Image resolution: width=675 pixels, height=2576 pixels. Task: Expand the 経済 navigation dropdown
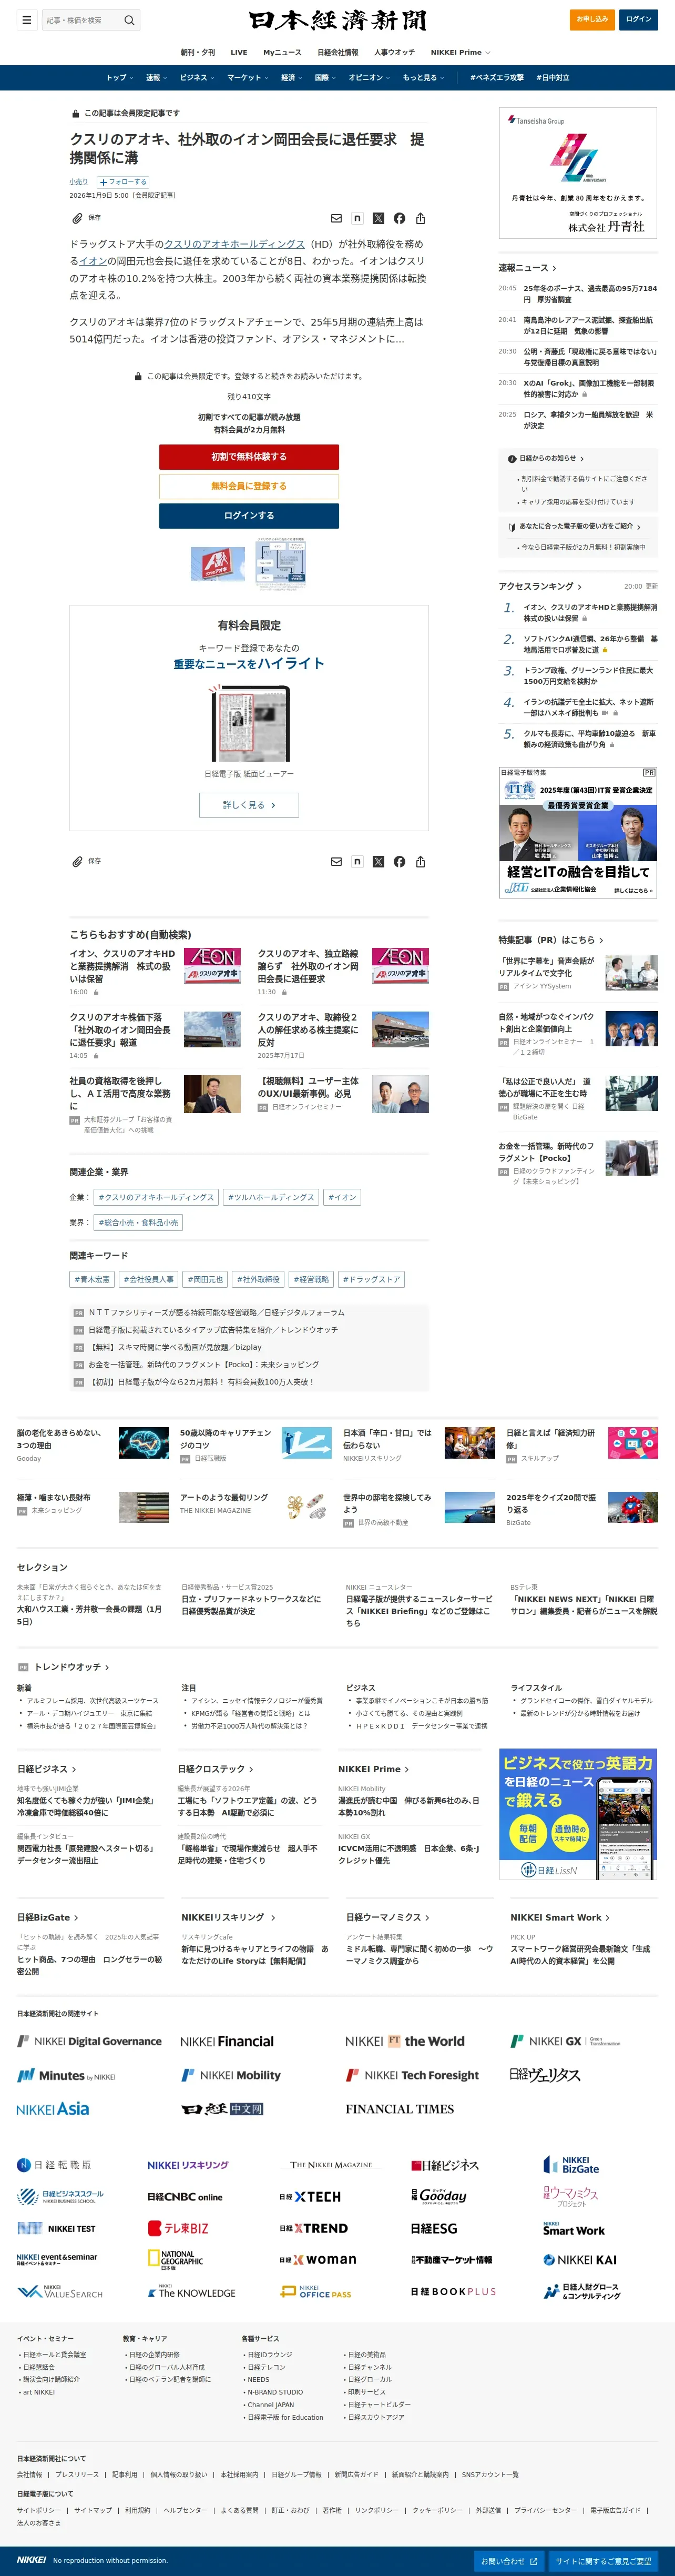[291, 78]
